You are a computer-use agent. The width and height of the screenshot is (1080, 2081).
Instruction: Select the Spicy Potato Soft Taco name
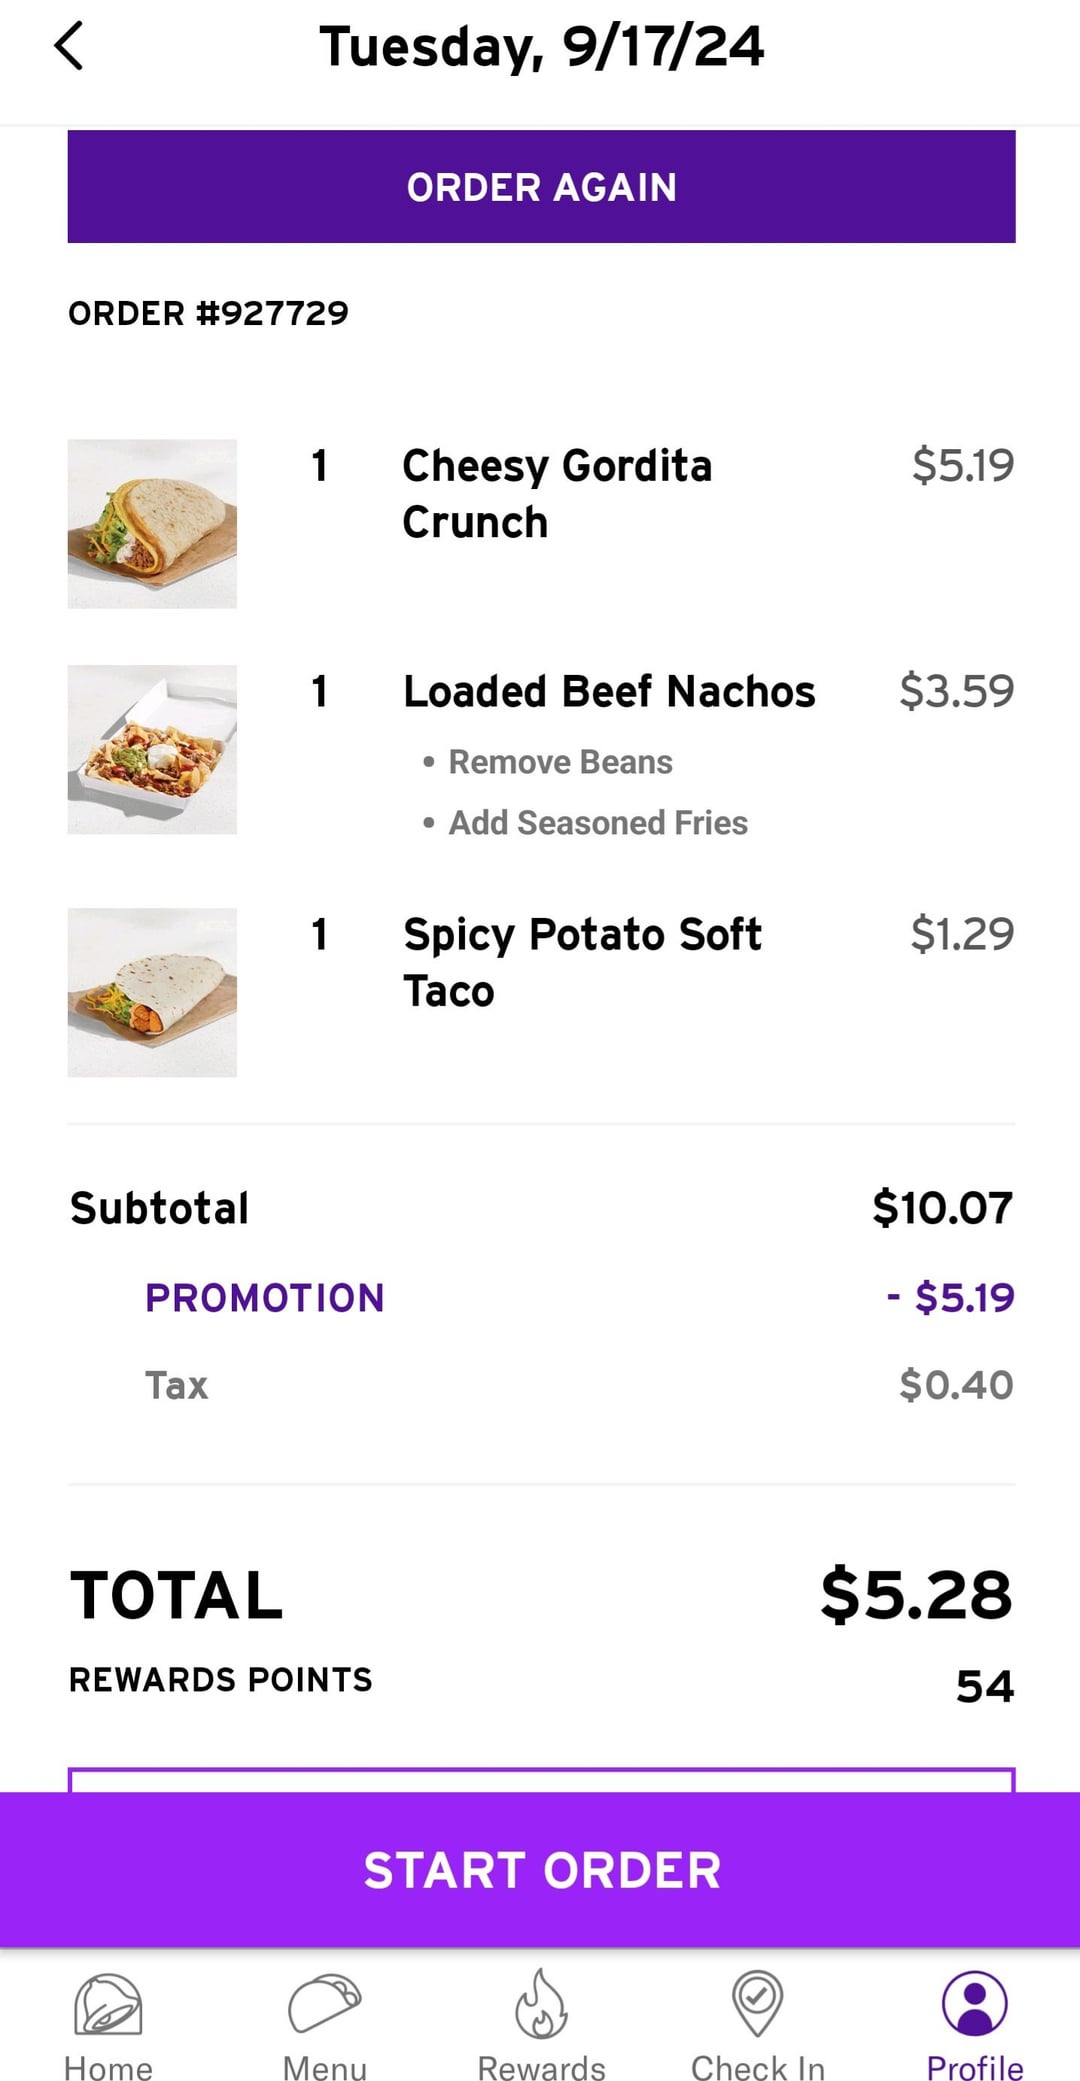coord(582,962)
